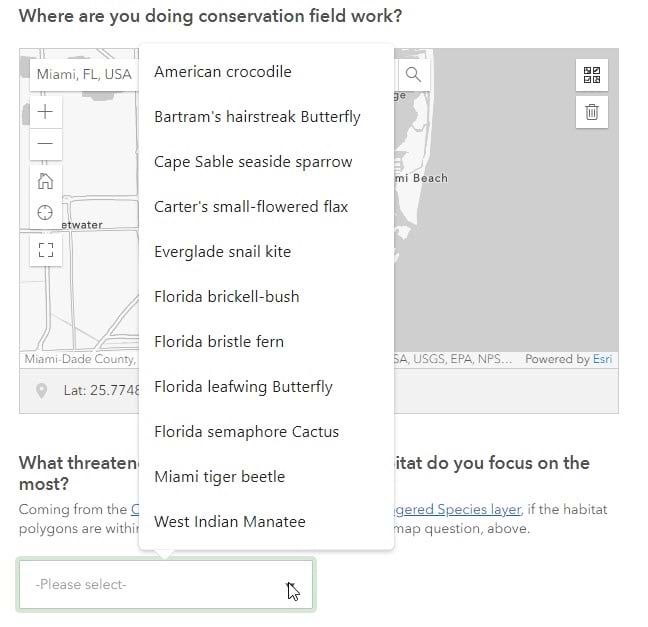Choose Bartram's hairstreak Butterfly option
The width and height of the screenshot is (648, 627).
tap(257, 117)
